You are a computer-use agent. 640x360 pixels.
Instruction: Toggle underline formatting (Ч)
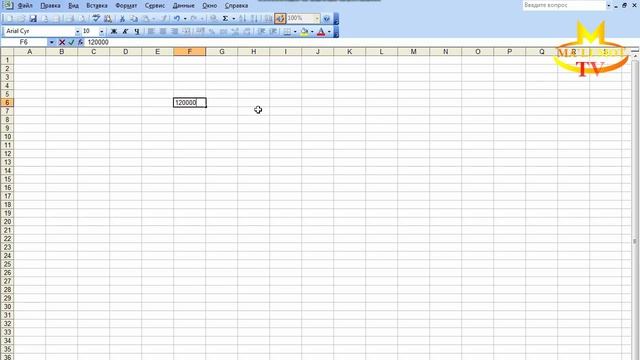point(137,31)
